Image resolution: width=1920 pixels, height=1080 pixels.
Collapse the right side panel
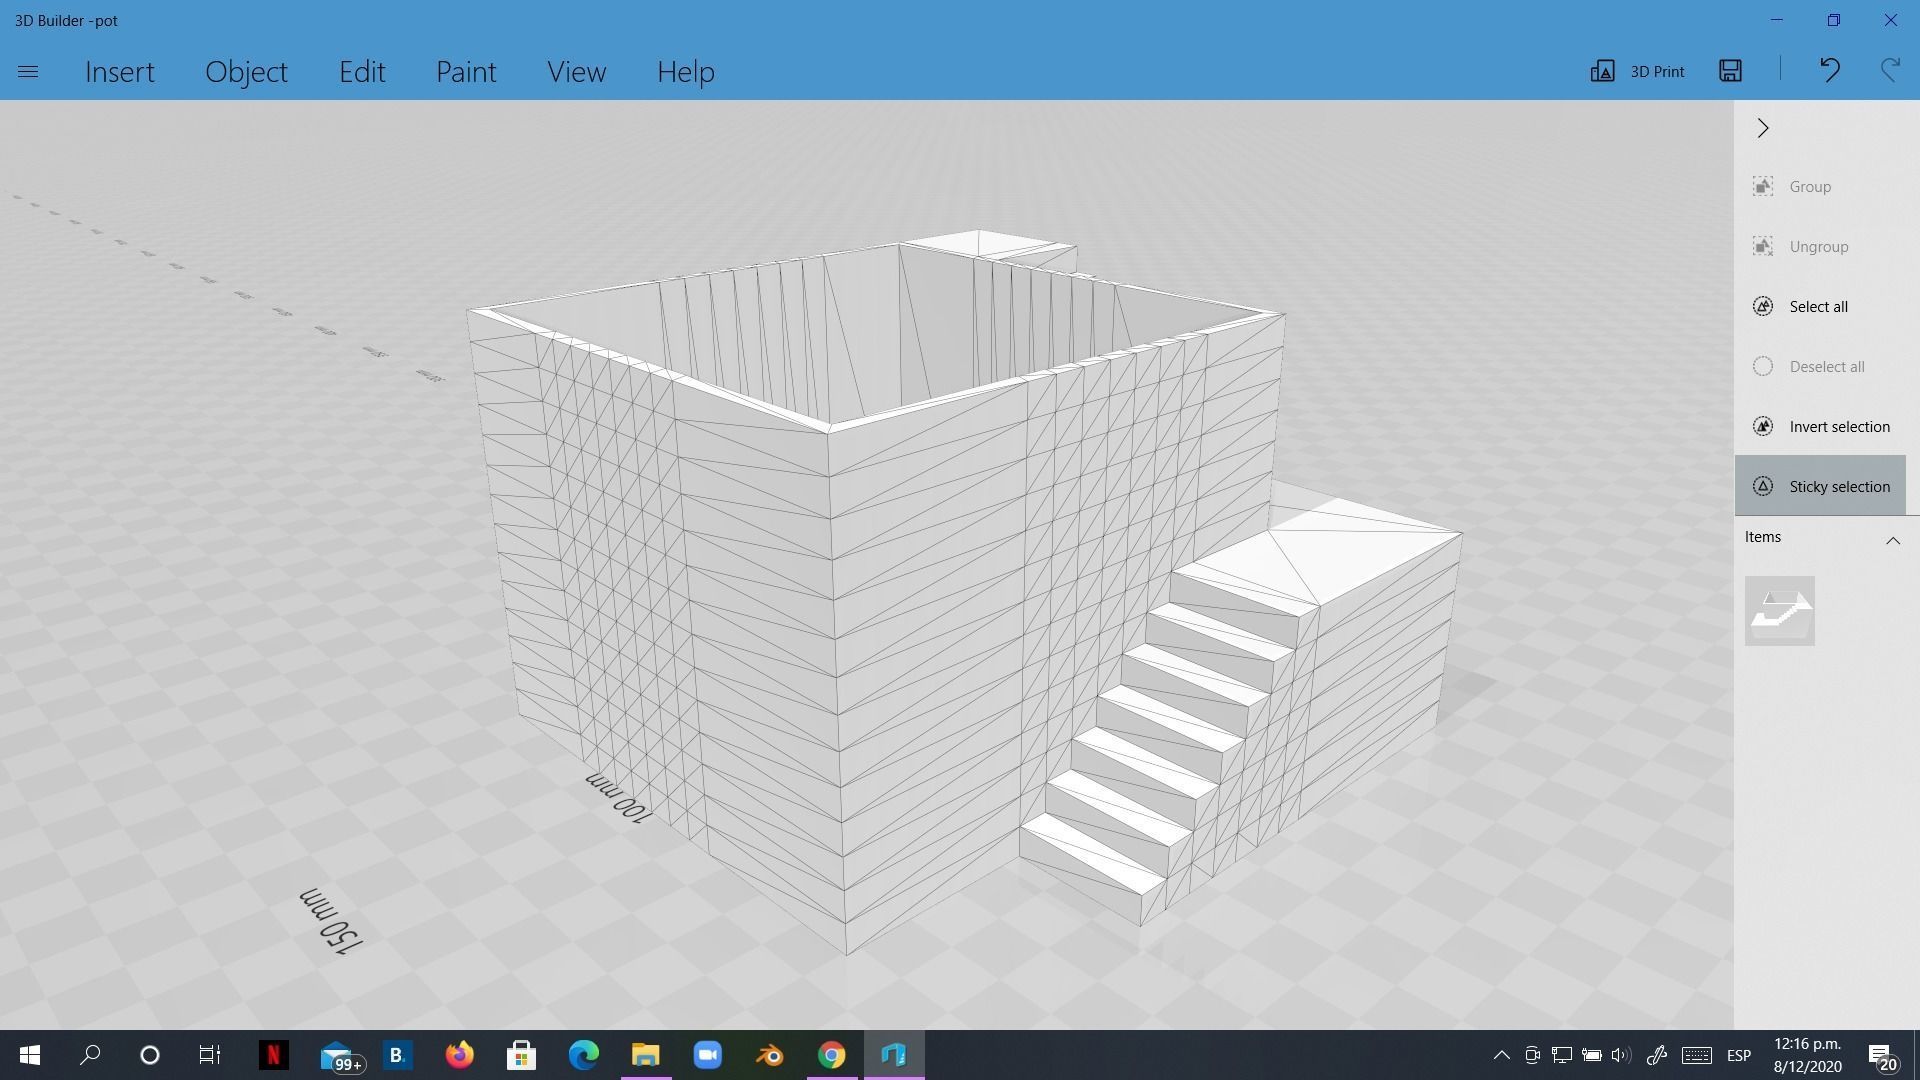(x=1763, y=128)
